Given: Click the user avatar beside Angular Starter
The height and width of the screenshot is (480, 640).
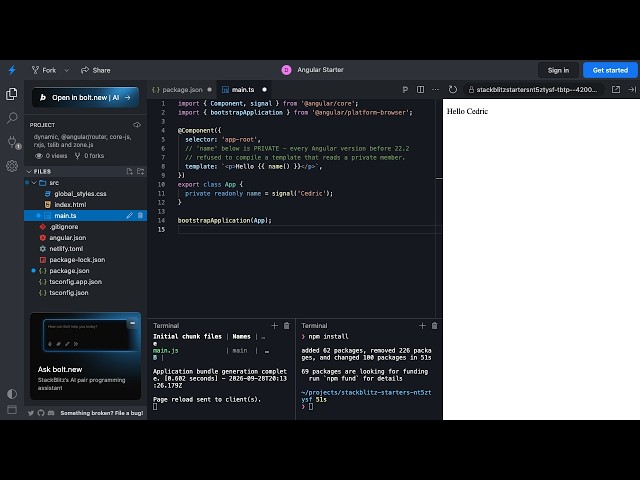Looking at the screenshot, I should point(286,70).
